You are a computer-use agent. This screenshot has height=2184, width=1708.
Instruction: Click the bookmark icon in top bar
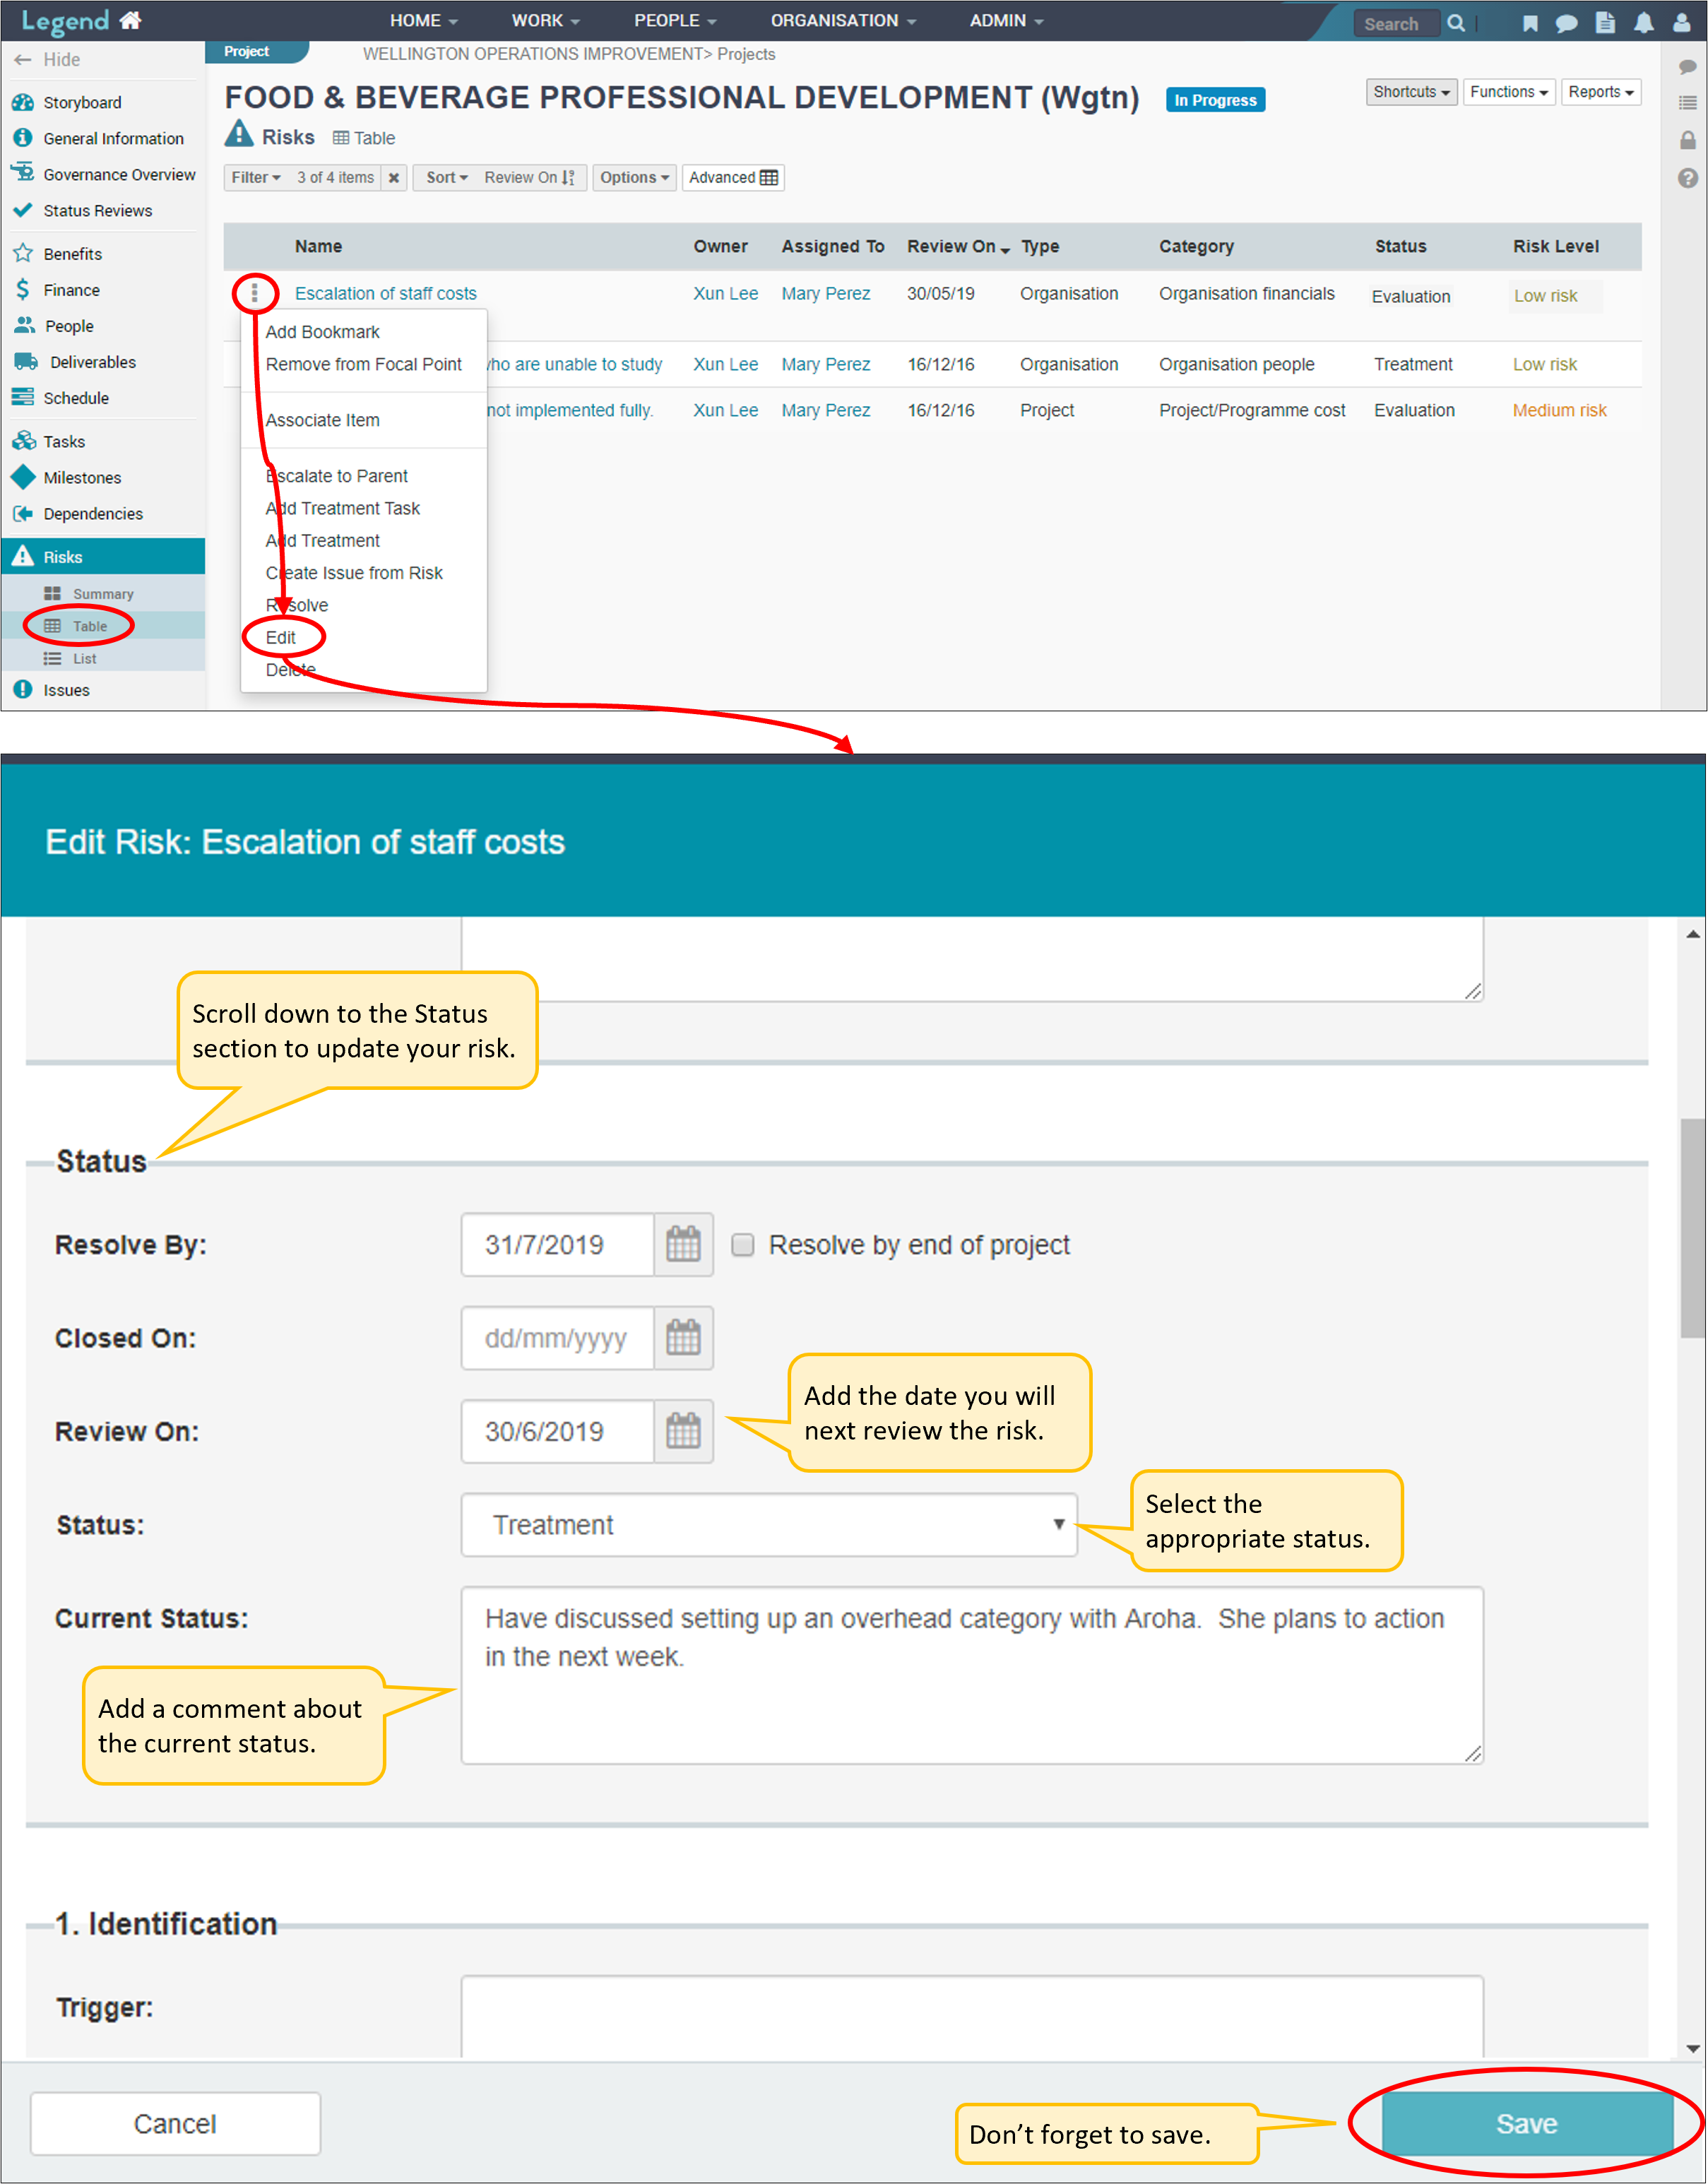click(1529, 22)
